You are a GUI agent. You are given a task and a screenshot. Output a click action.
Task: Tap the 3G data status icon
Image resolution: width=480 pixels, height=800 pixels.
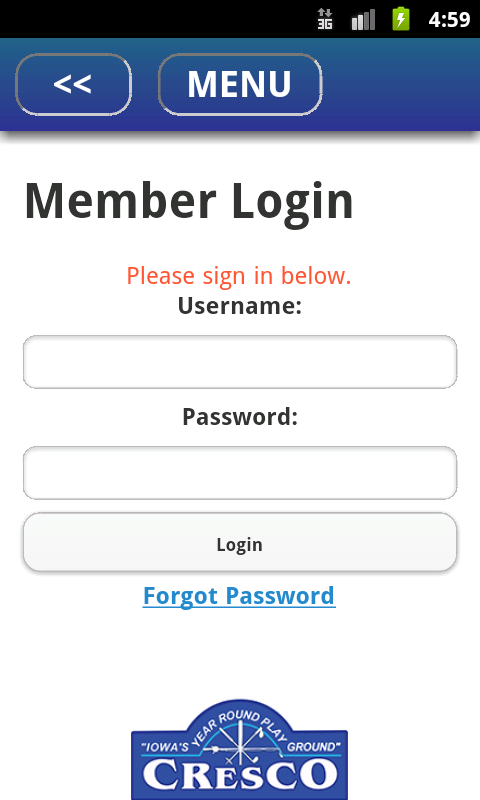click(x=325, y=19)
